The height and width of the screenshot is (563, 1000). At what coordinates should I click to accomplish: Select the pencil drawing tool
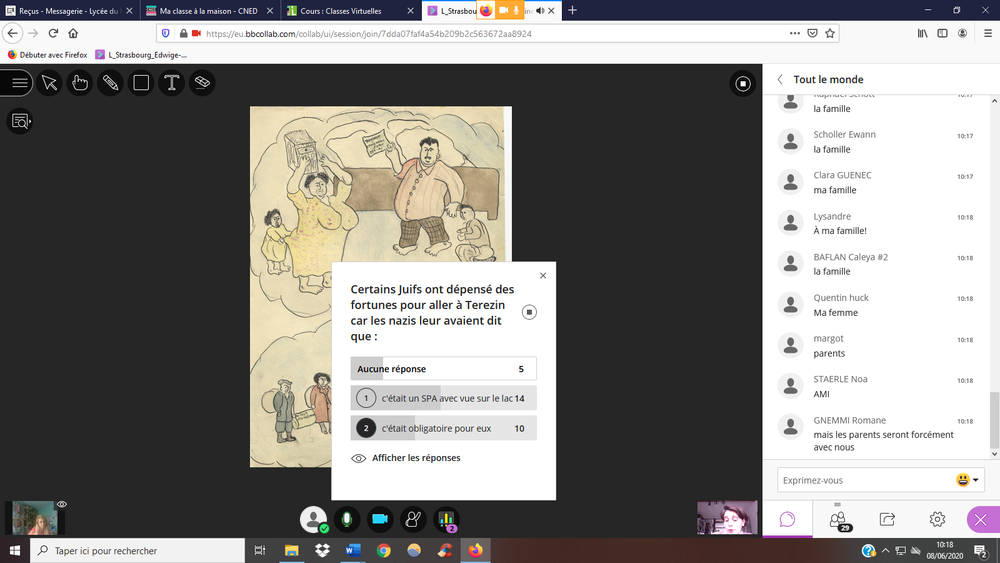pos(110,83)
